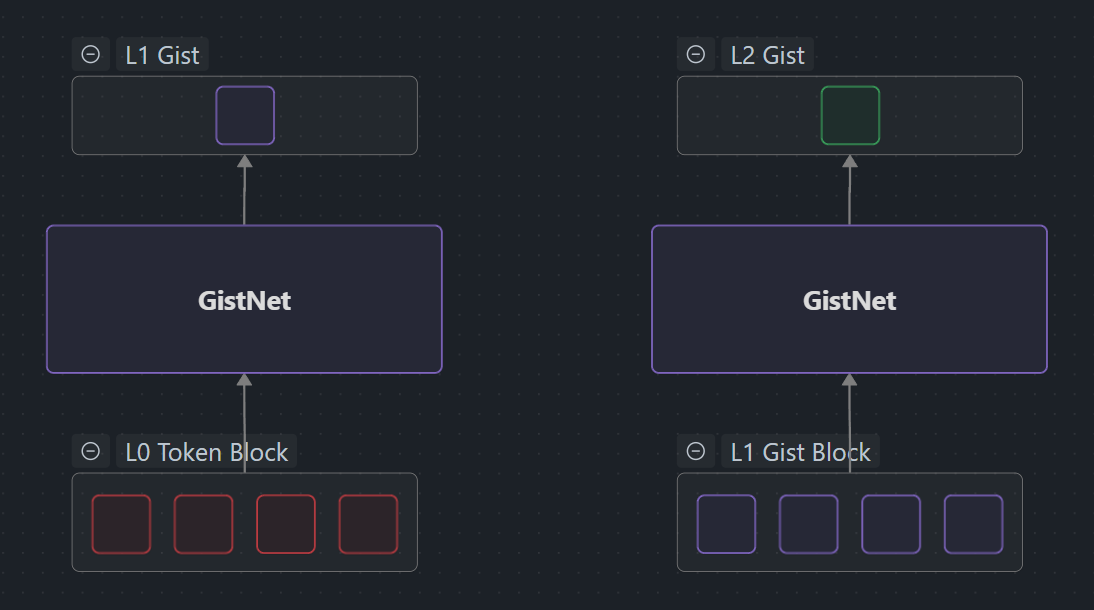Select first red token in L0 Token Block
Viewport: 1094px width, 610px height.
click(x=121, y=524)
